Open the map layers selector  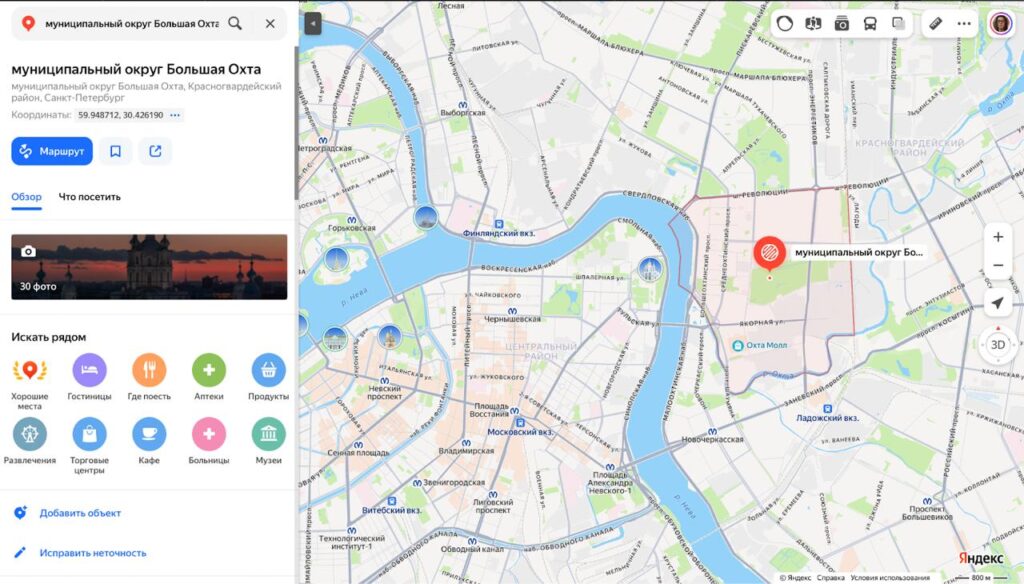pos(898,24)
